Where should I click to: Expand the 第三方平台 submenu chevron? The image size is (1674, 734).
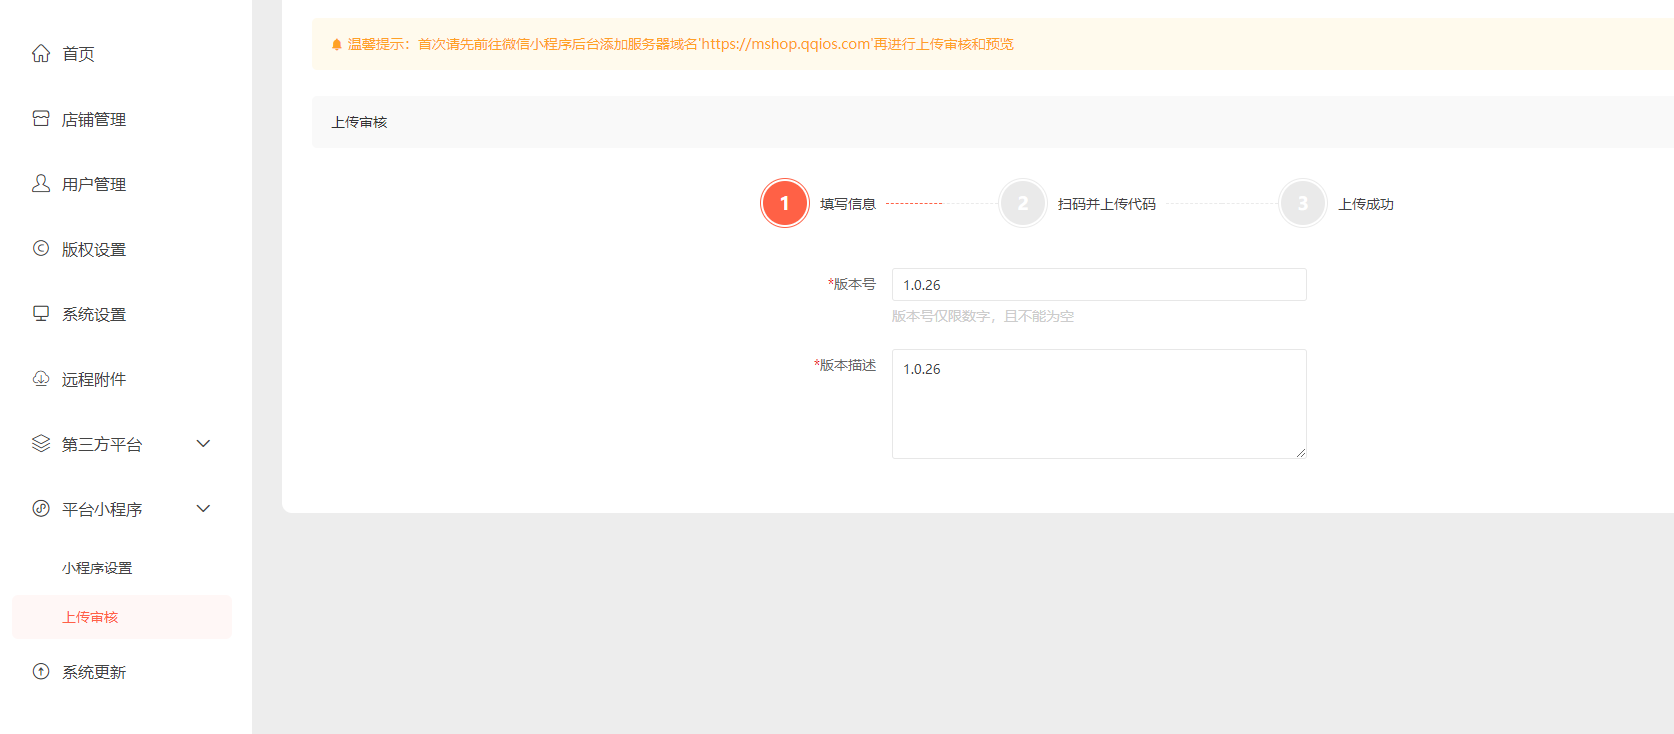coord(203,443)
